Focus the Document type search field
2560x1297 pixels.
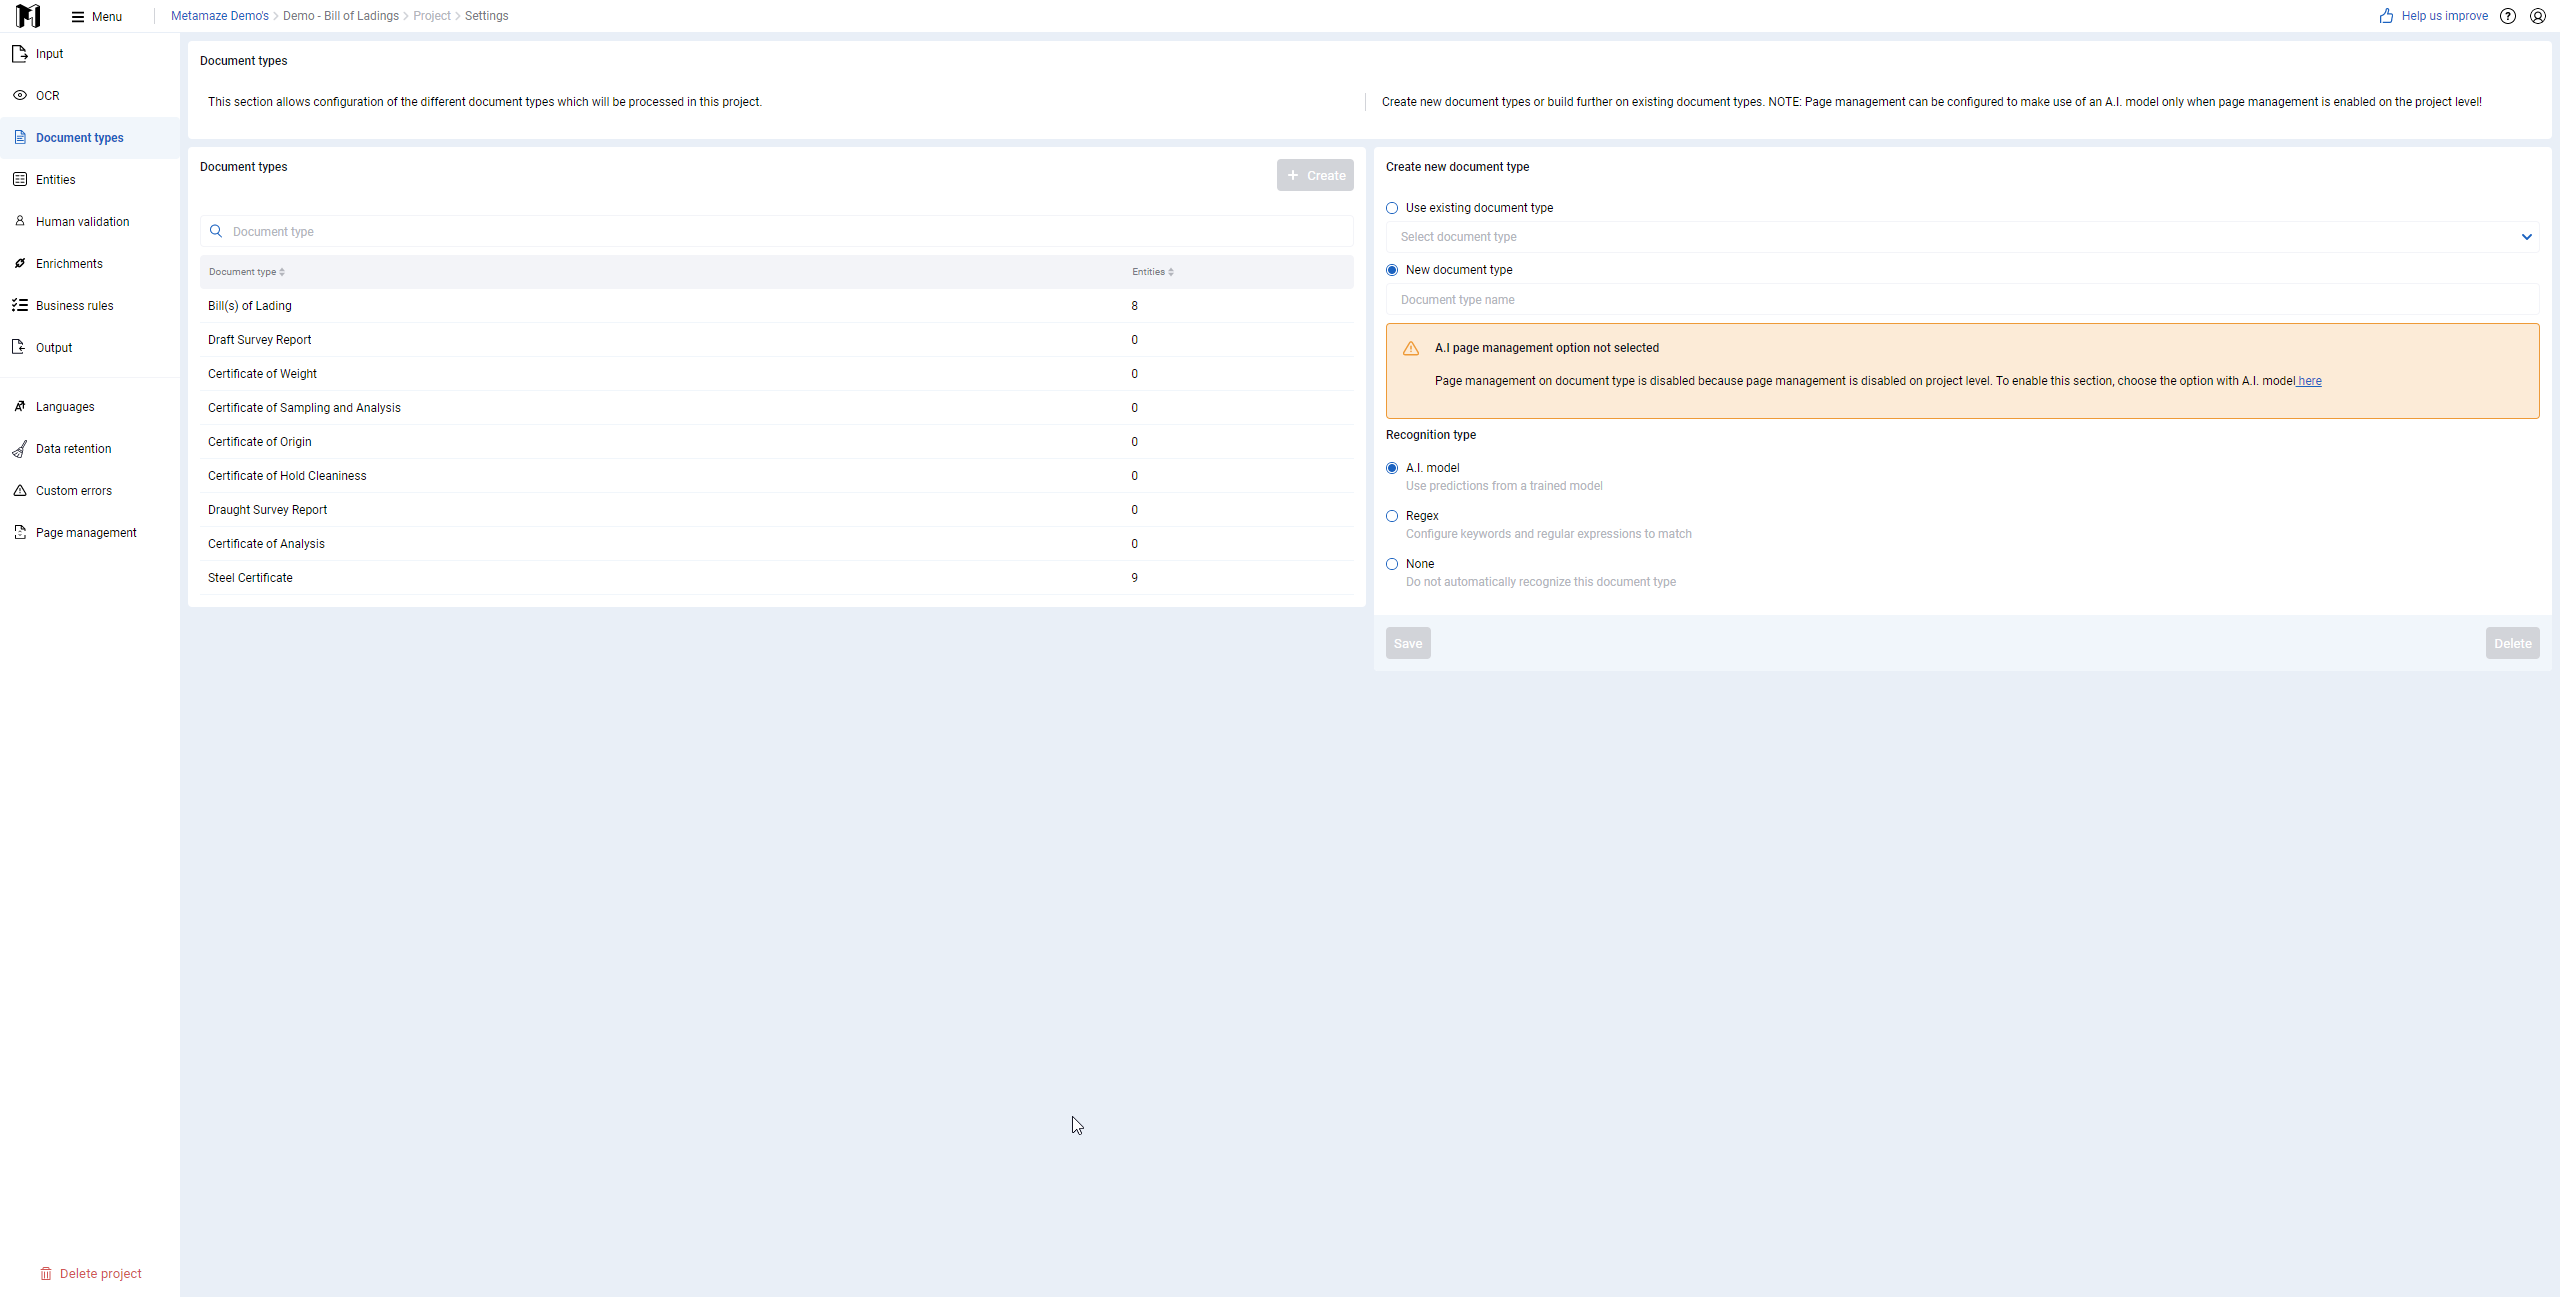coord(777,231)
